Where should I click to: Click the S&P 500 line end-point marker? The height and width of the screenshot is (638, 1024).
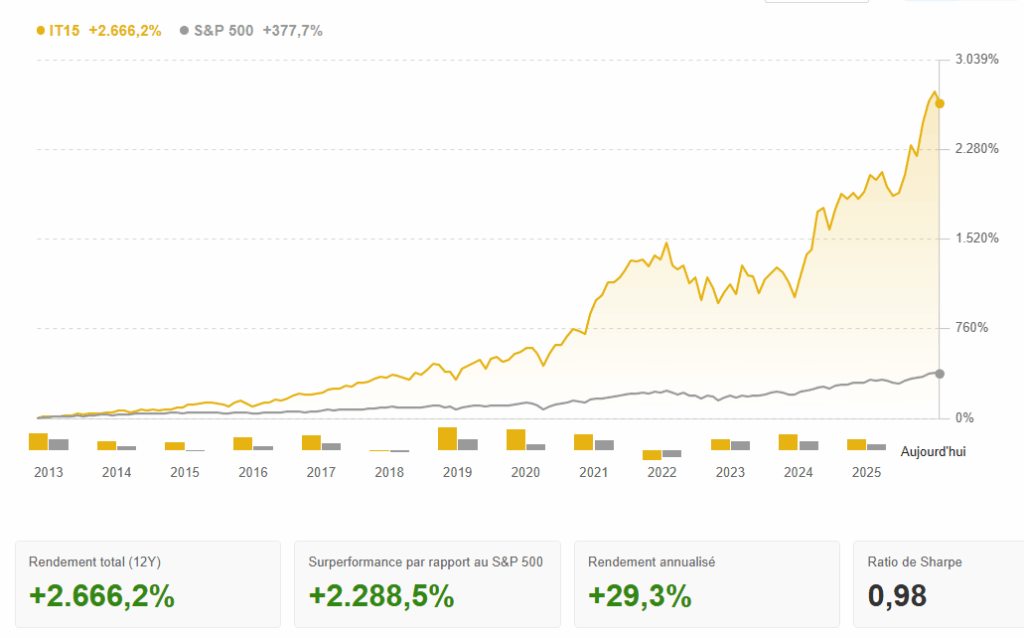tap(939, 373)
